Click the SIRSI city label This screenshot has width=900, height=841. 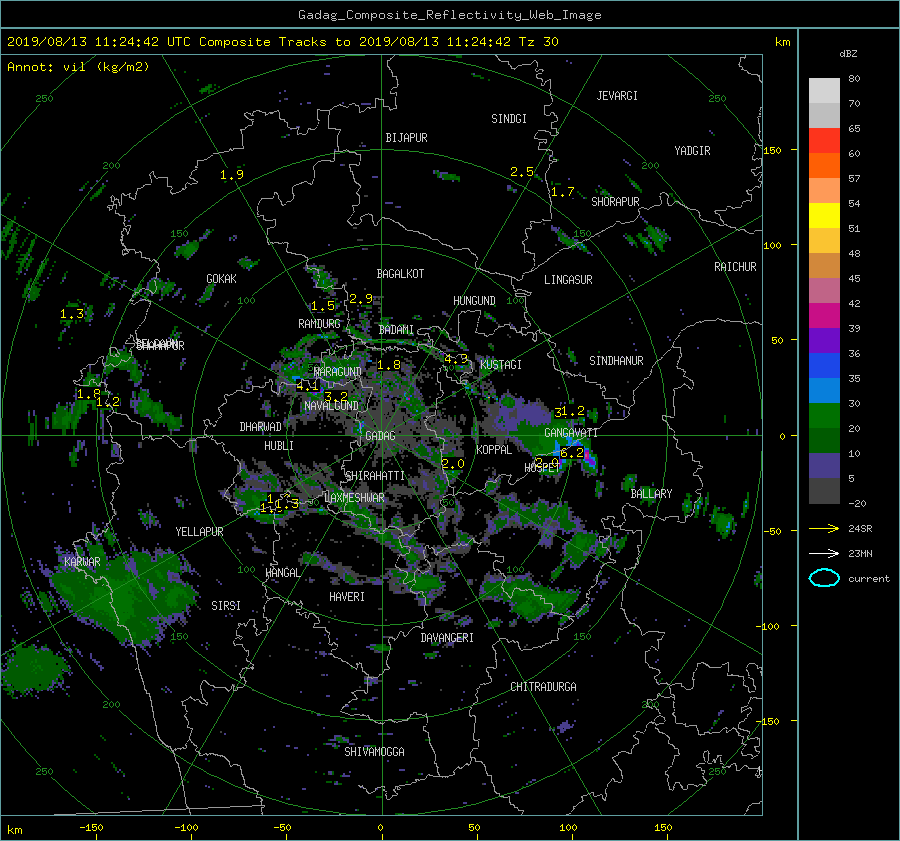[226, 606]
